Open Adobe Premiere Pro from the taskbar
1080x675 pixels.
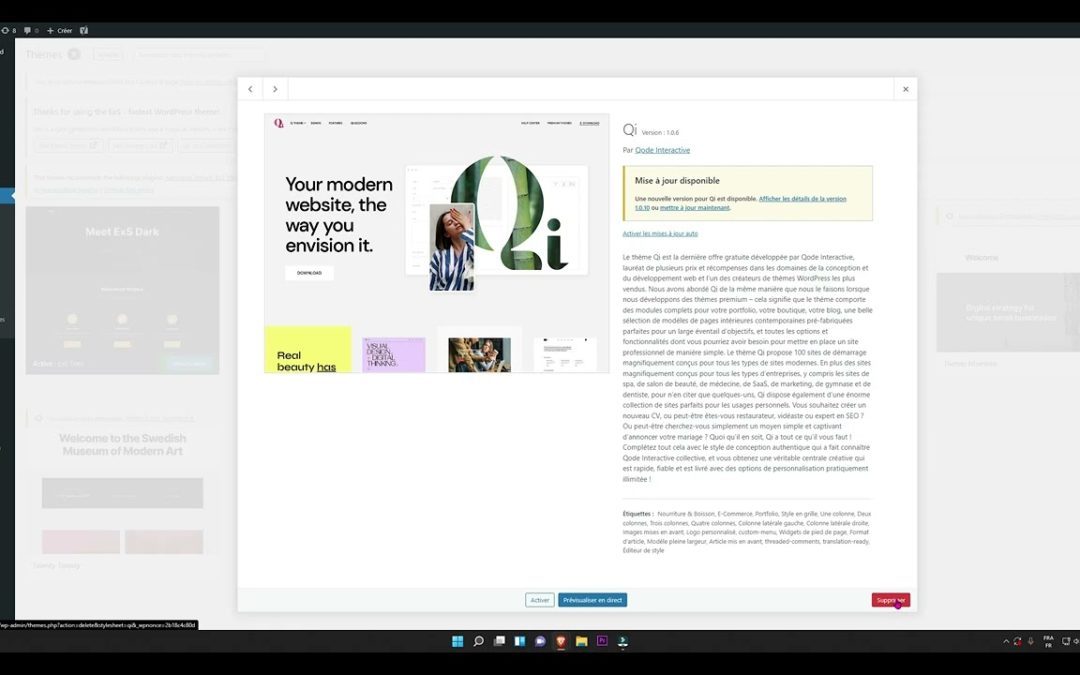point(602,641)
